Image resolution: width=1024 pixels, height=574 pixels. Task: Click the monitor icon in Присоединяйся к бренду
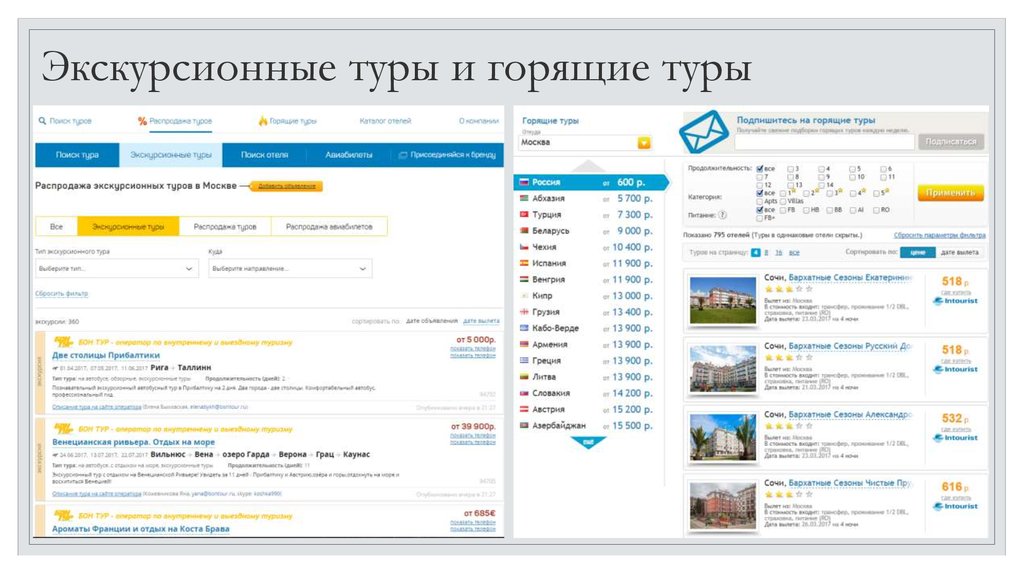tap(403, 155)
